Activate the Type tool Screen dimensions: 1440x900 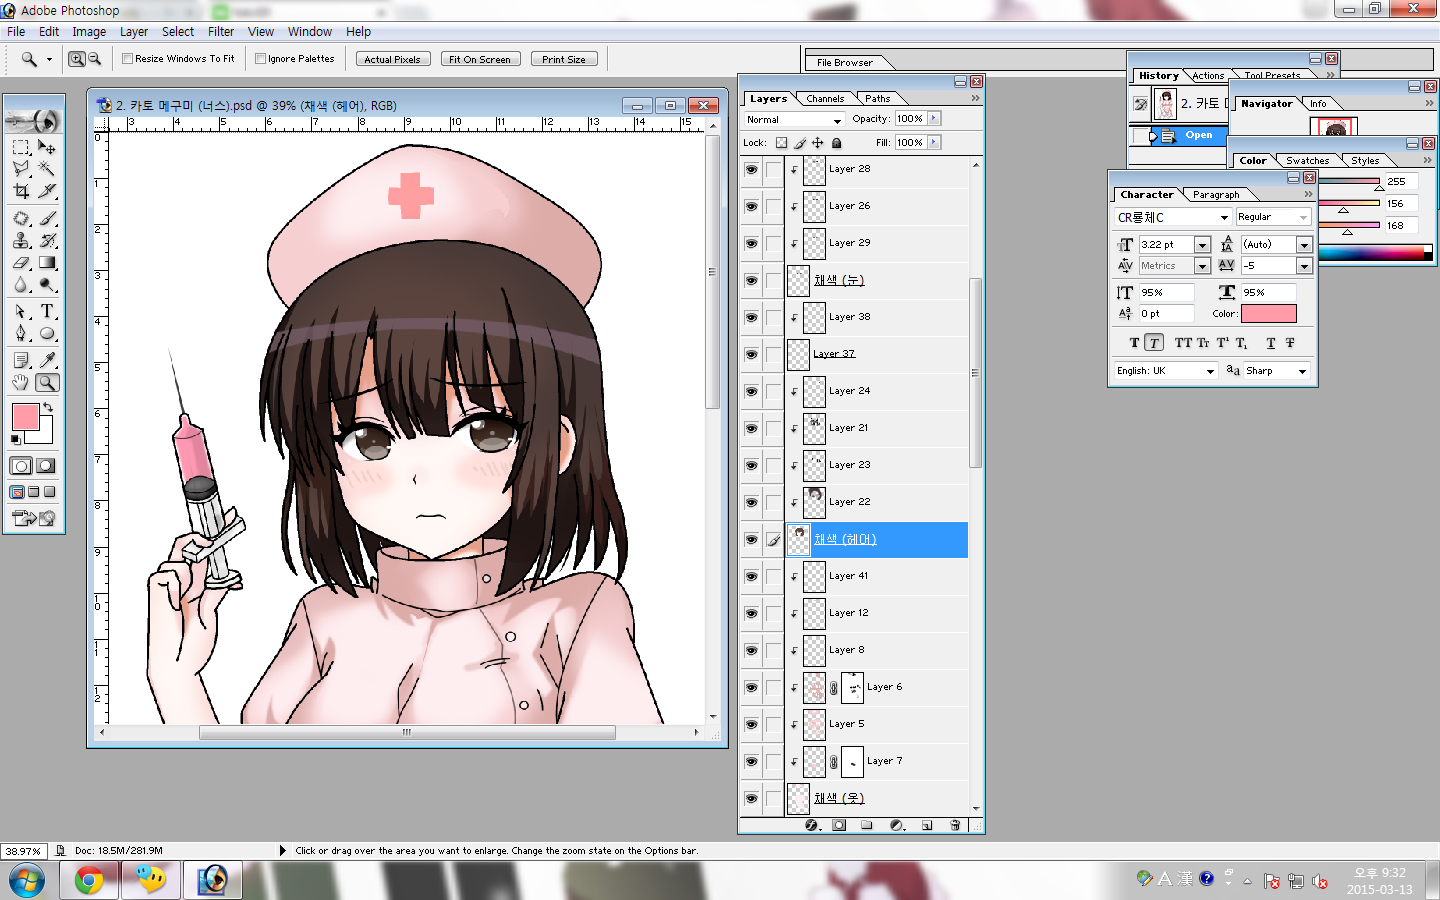[x=47, y=312]
